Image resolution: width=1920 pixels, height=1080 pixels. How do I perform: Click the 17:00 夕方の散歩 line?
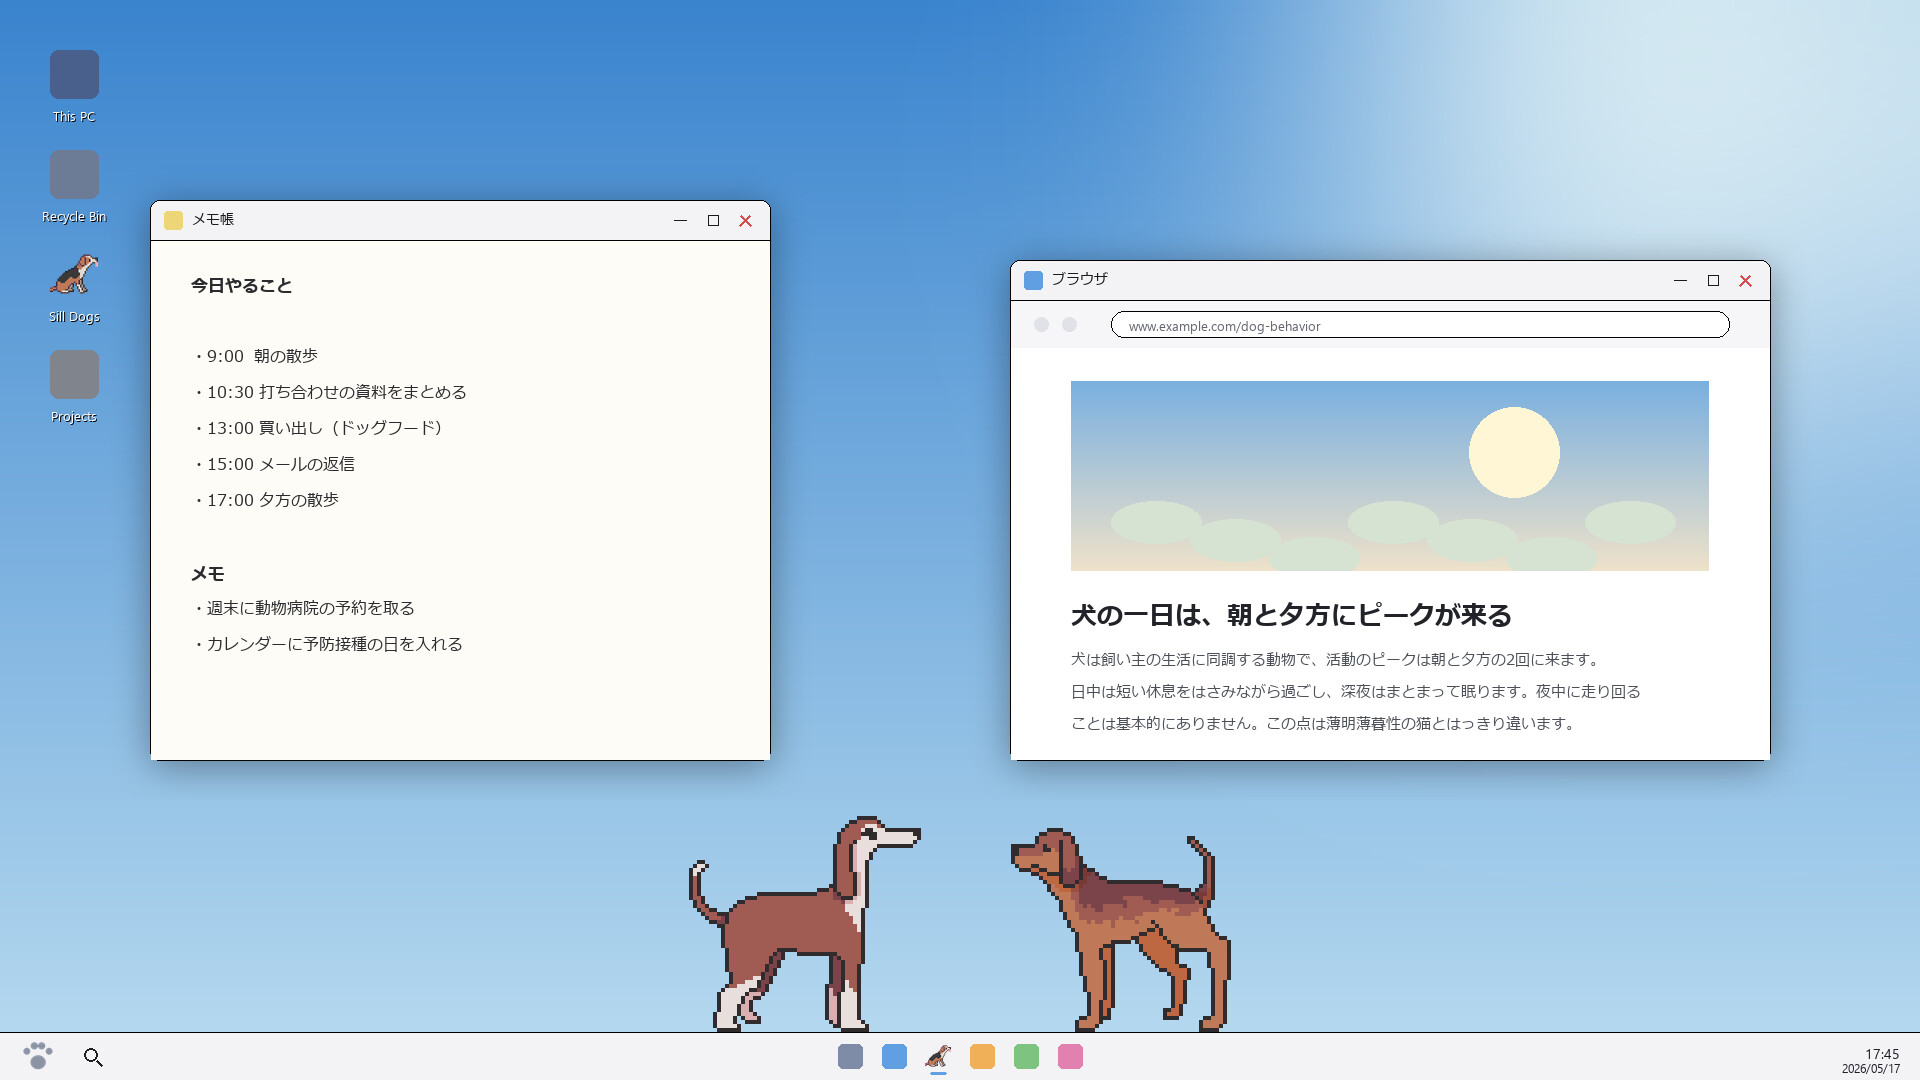[x=265, y=500]
